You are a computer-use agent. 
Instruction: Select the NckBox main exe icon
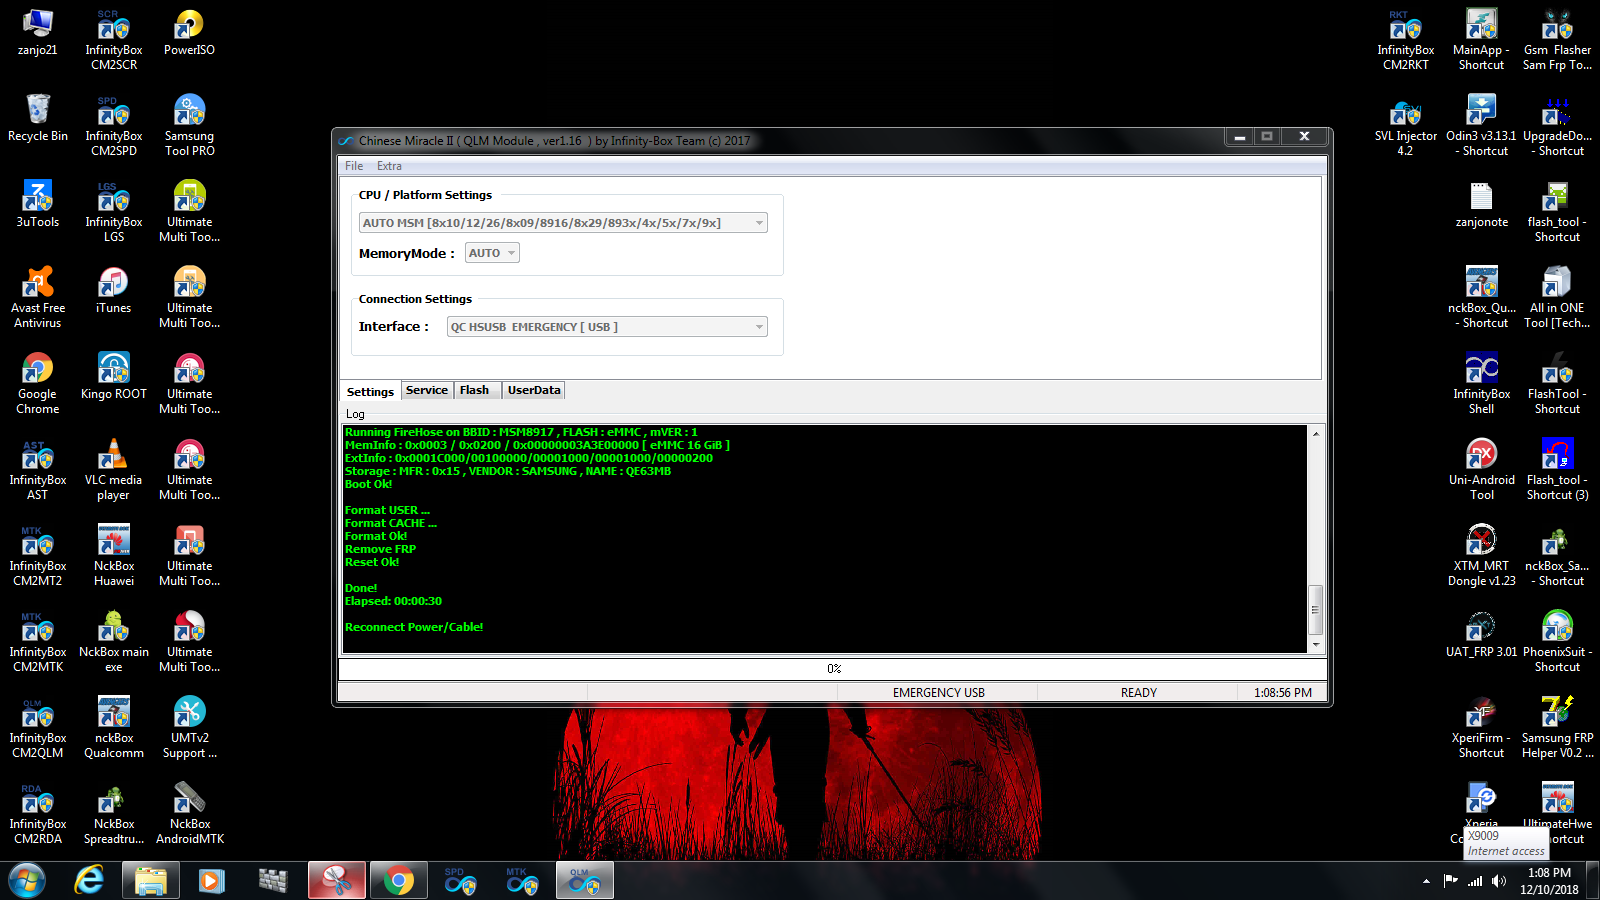click(114, 642)
